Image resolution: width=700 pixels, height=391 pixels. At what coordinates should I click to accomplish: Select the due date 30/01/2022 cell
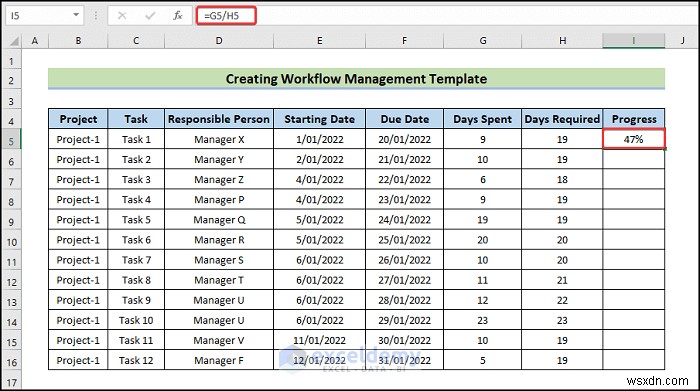[404, 340]
